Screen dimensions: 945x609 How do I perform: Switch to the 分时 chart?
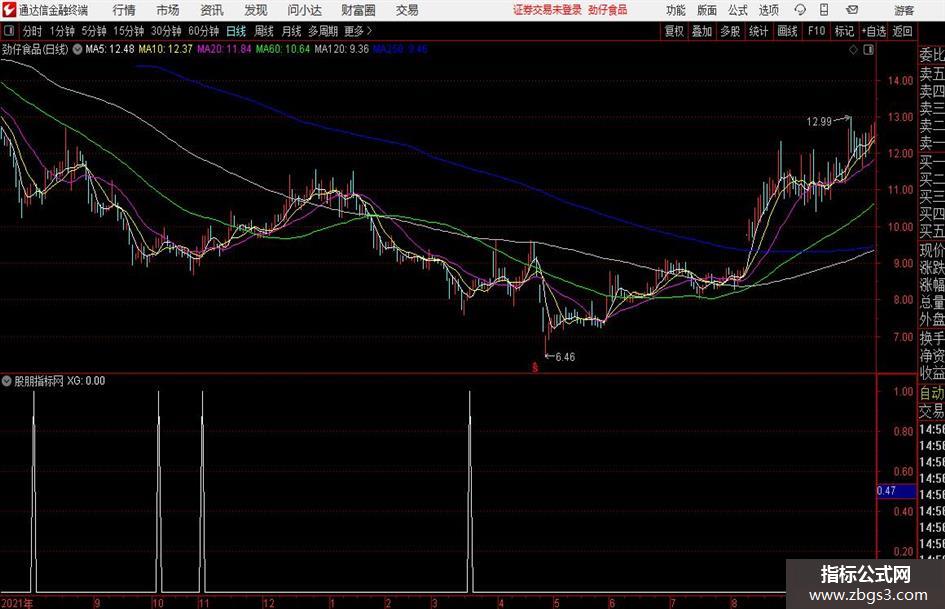pyautogui.click(x=32, y=31)
